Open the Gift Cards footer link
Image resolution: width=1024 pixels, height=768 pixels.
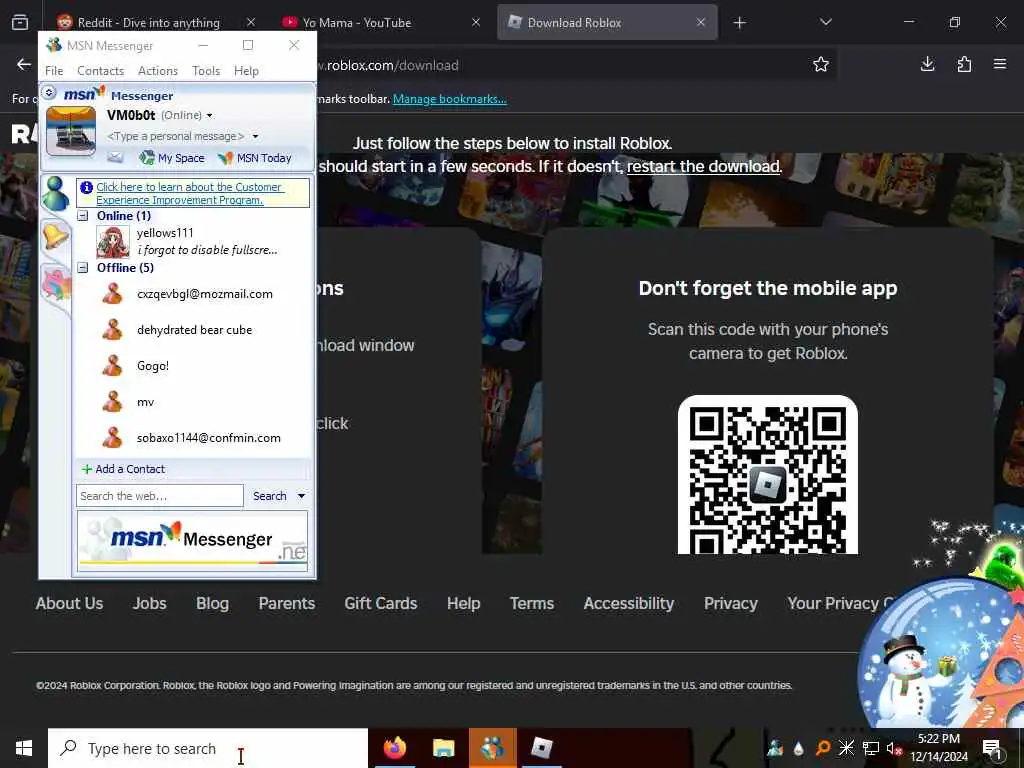pos(381,603)
